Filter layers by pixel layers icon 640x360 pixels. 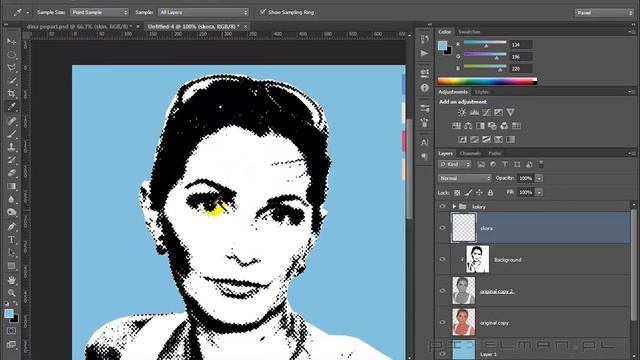point(481,164)
